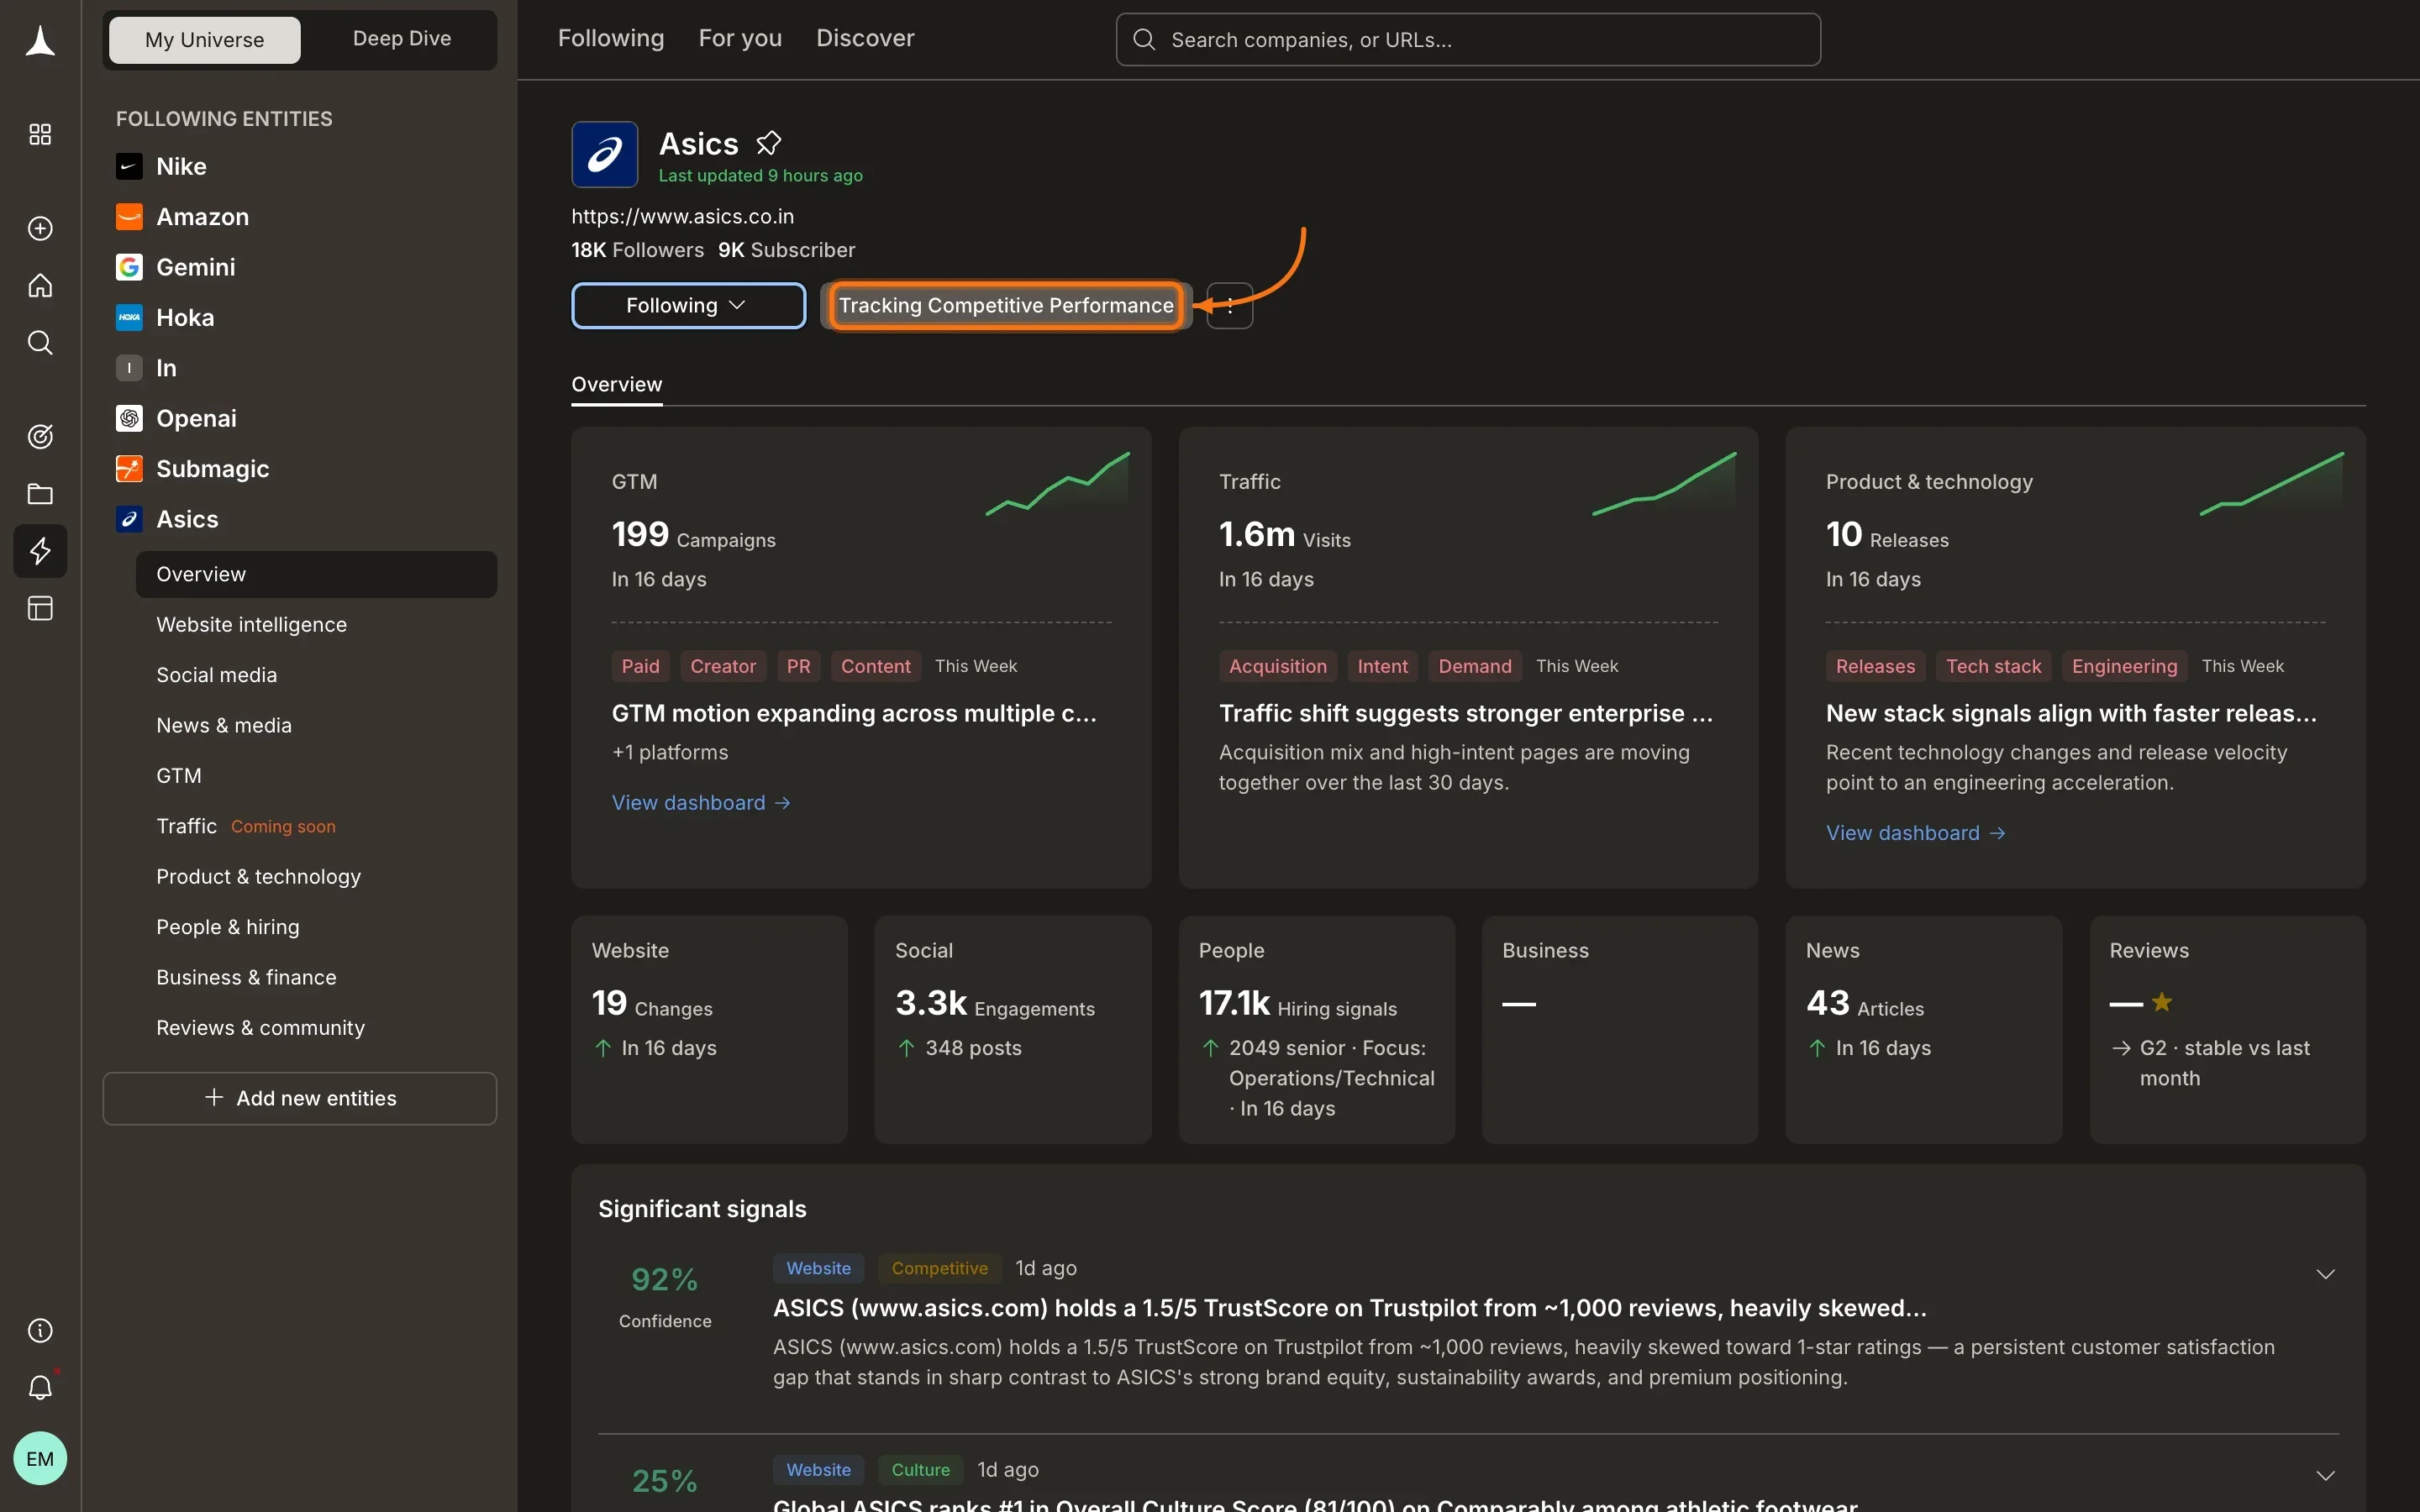
Task: Click the plus circle icon in left rail
Action: (40, 229)
